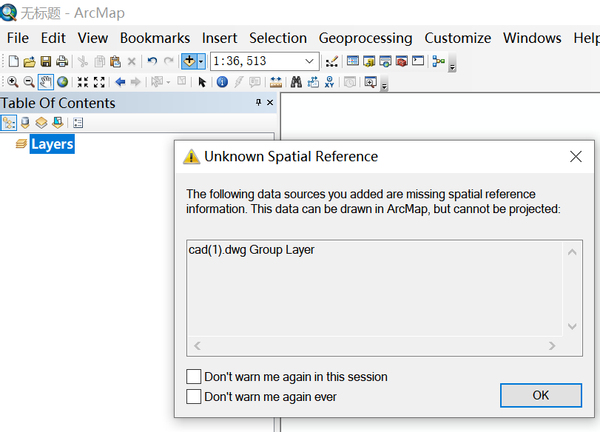
Task: Open the Bookmarks menu
Action: point(154,38)
